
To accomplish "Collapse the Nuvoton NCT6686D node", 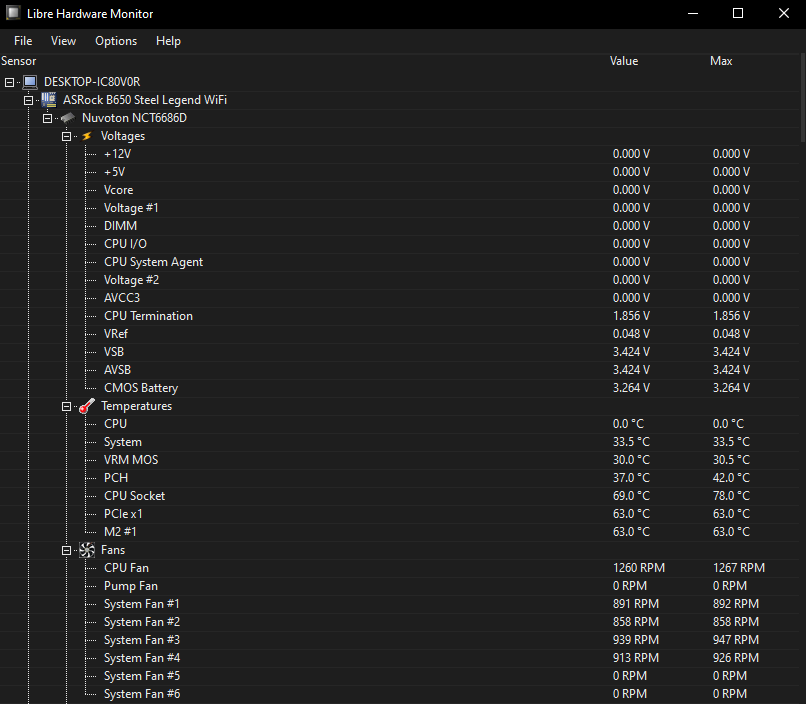I will click(x=48, y=118).
